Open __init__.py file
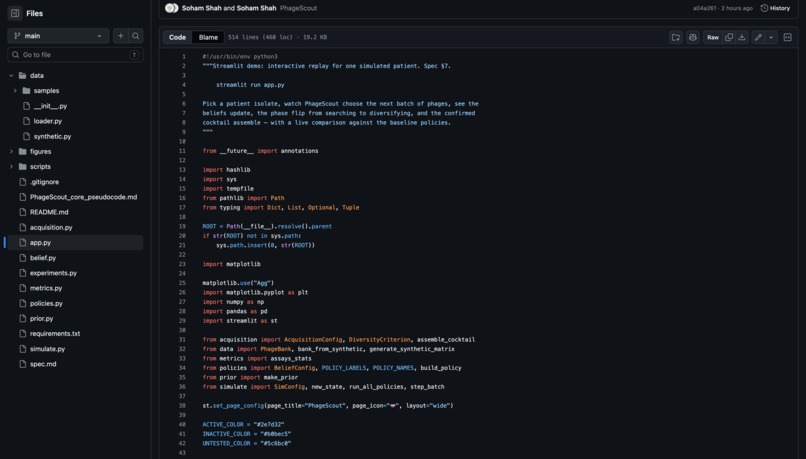Image resolution: width=806 pixels, height=459 pixels. click(50, 106)
